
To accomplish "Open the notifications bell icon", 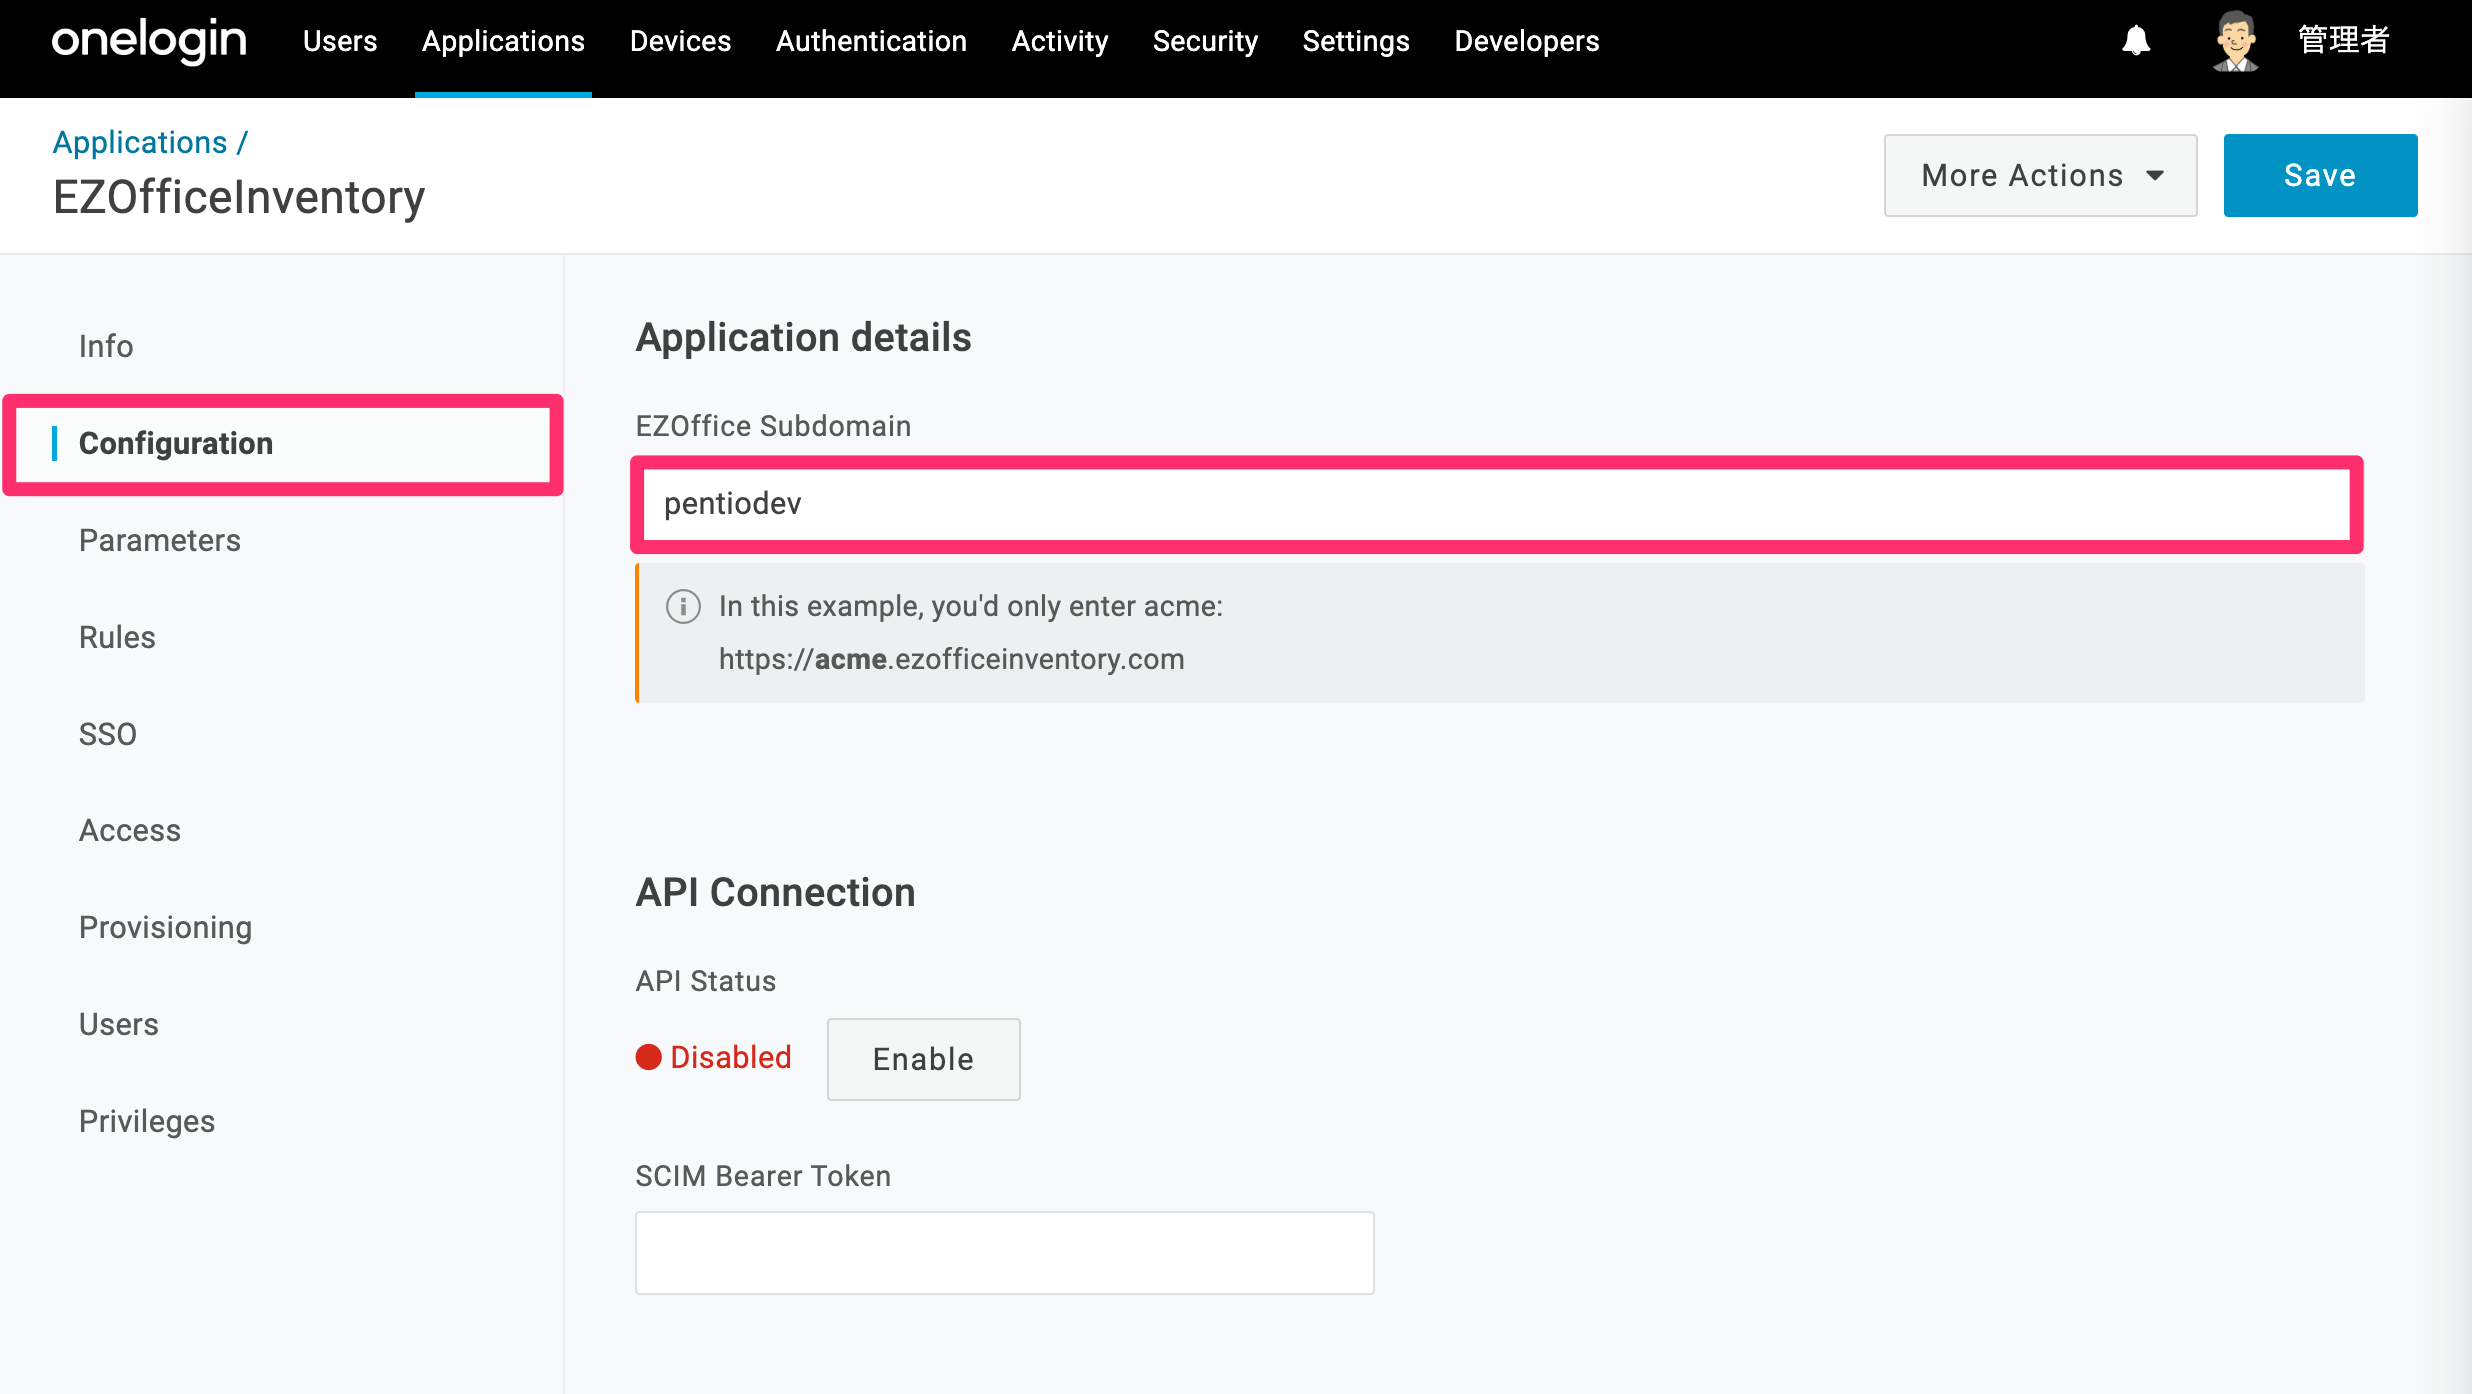I will pos(2136,41).
